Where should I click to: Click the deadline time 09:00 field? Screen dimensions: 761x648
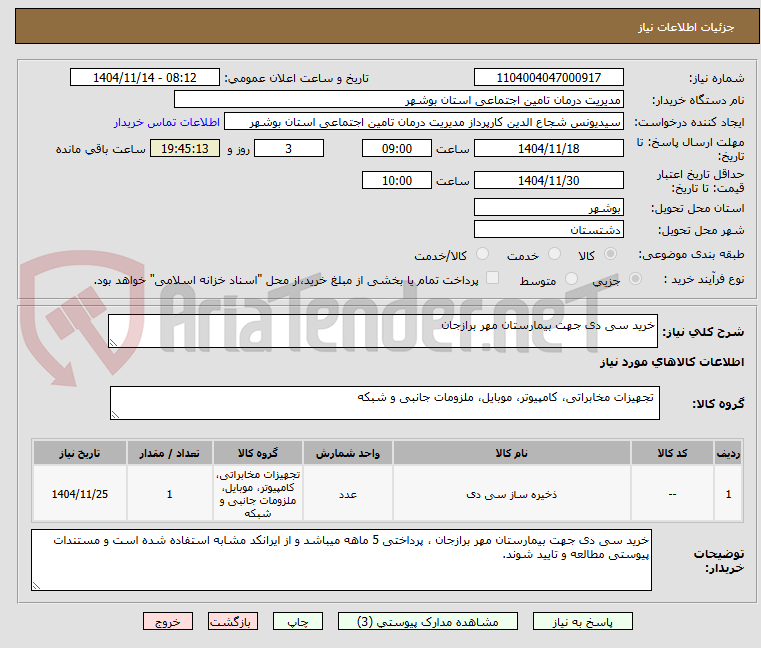397,149
